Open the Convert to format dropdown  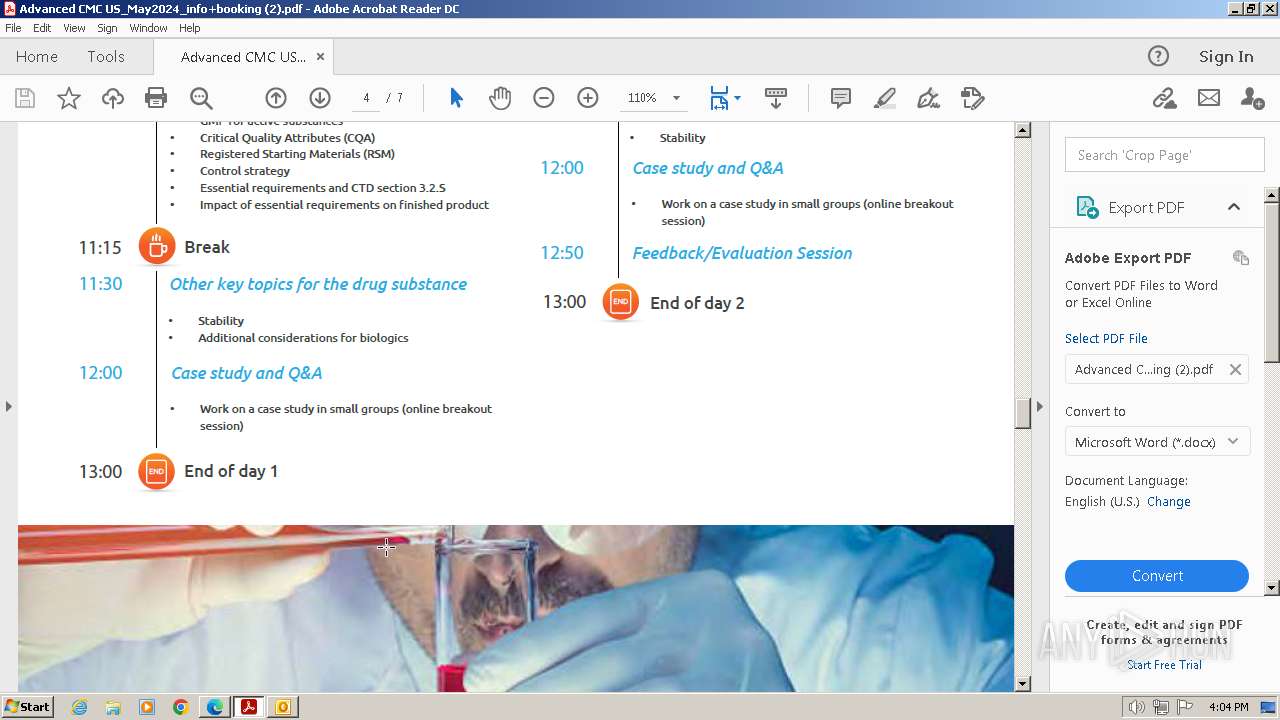pos(1157,442)
